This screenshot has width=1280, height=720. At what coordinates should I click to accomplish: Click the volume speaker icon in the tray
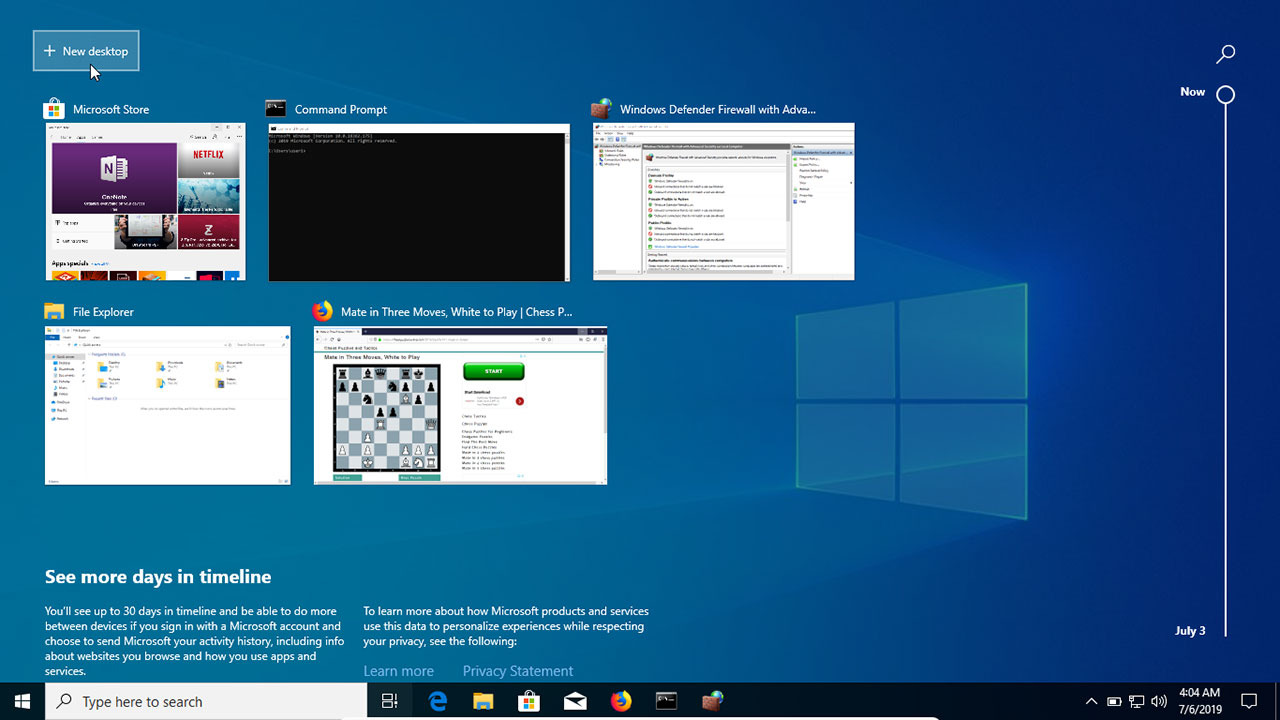[x=1158, y=700]
